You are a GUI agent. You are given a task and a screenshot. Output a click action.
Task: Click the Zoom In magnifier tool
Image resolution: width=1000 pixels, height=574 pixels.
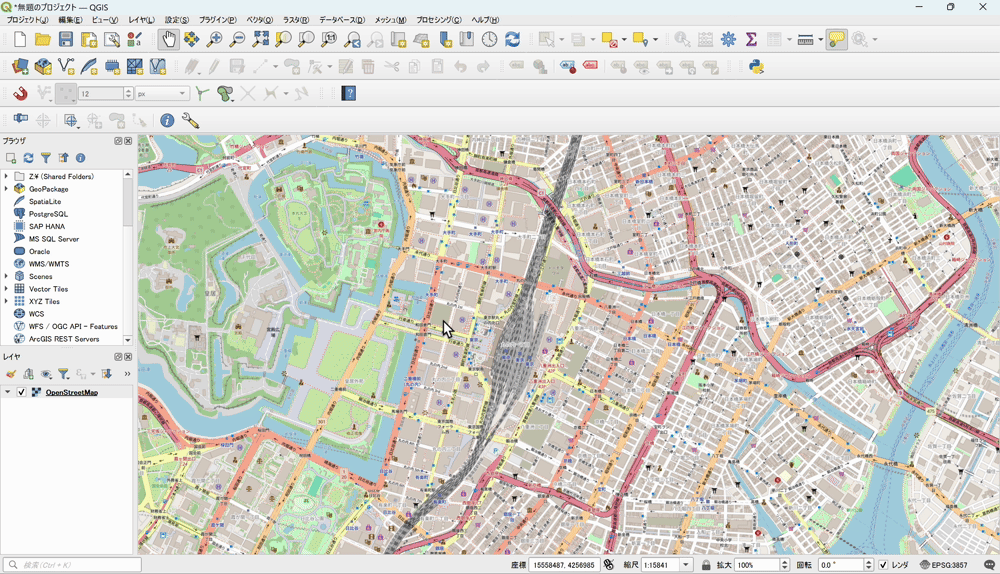214,40
